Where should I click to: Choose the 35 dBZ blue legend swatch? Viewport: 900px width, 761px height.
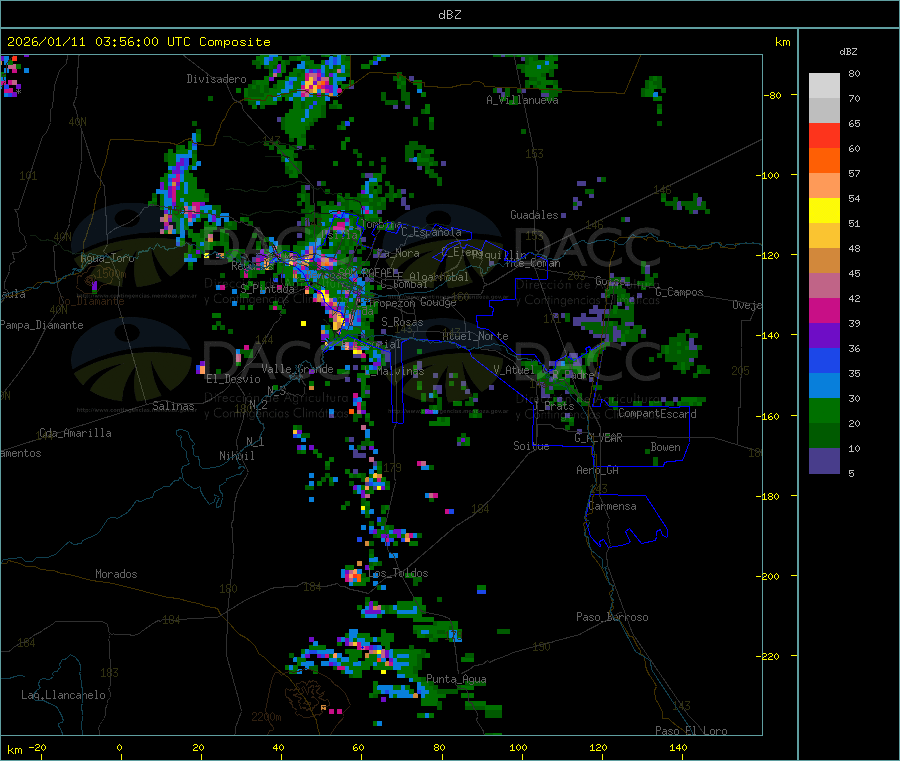[x=824, y=386]
